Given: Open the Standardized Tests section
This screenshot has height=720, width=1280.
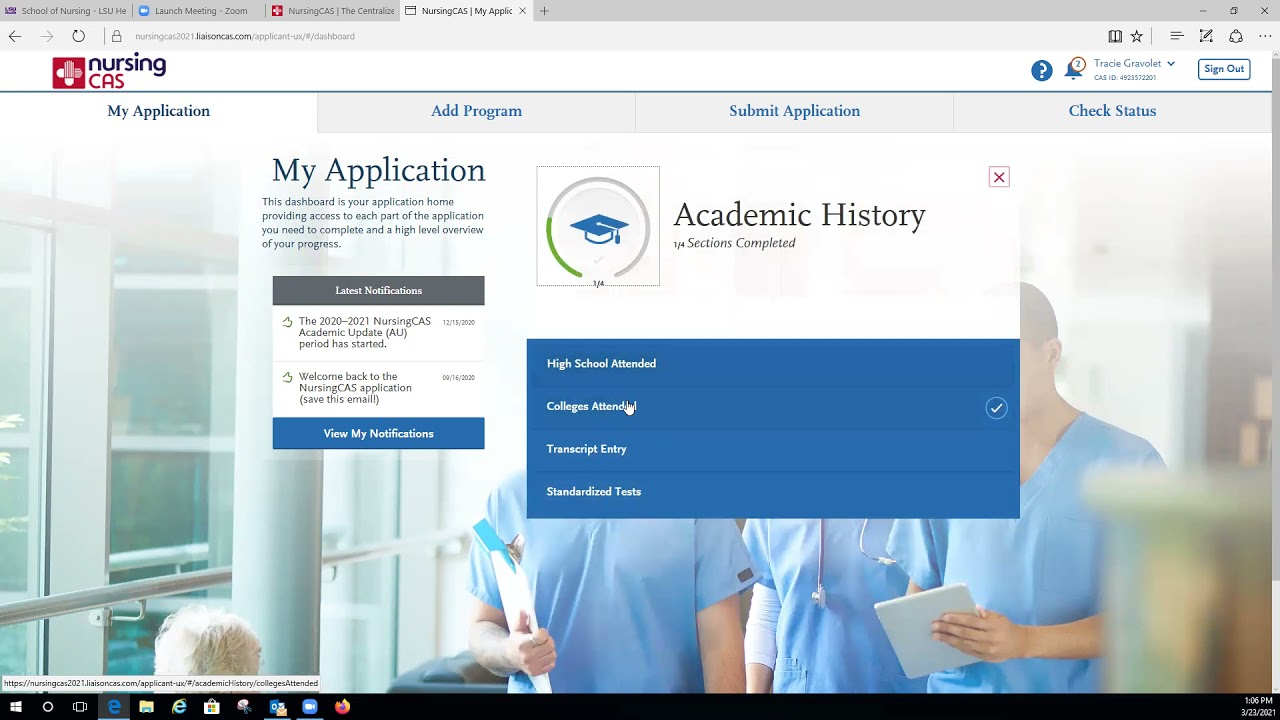Looking at the screenshot, I should click(773, 492).
